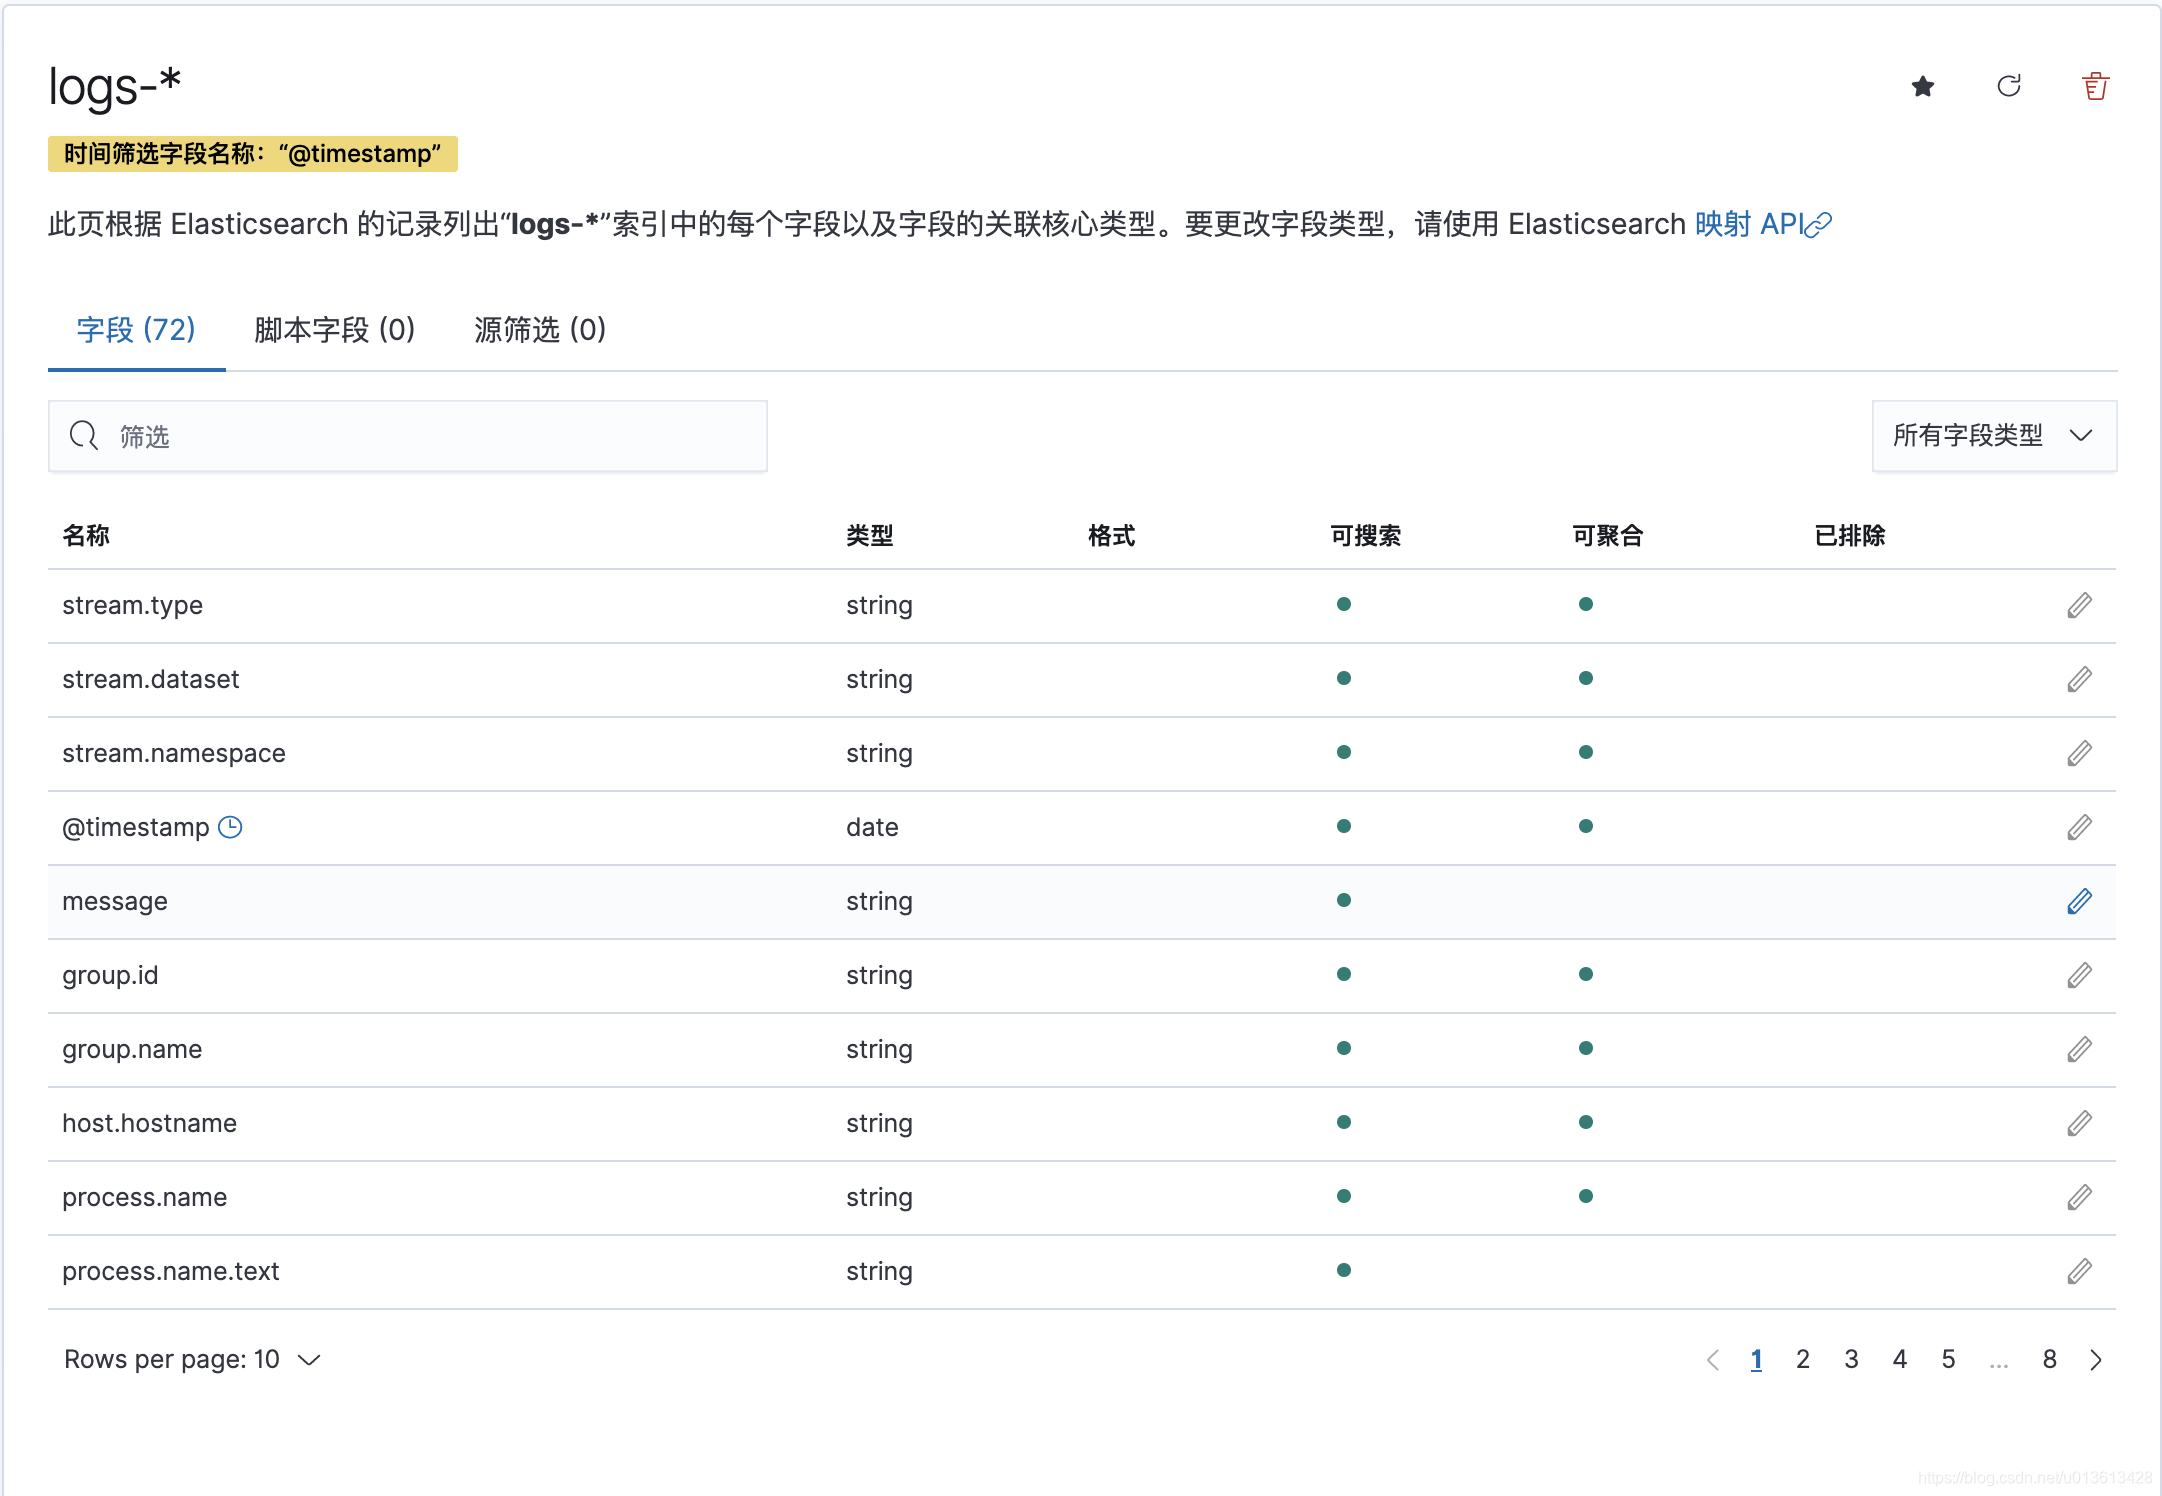Image resolution: width=2162 pixels, height=1496 pixels.
Task: Sort by 可搜索 column header
Action: tap(1366, 536)
